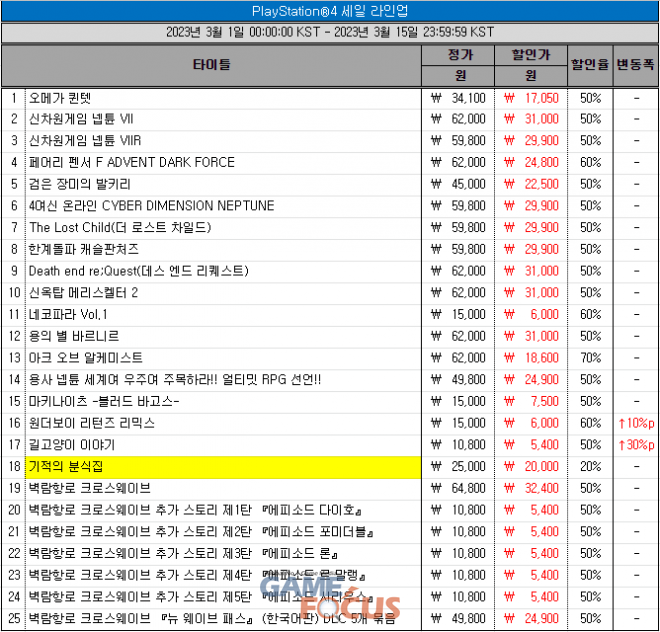The height and width of the screenshot is (632, 660).
Task: Click the title '원더보이 리턴즈 리믹스'
Action: click(91, 424)
